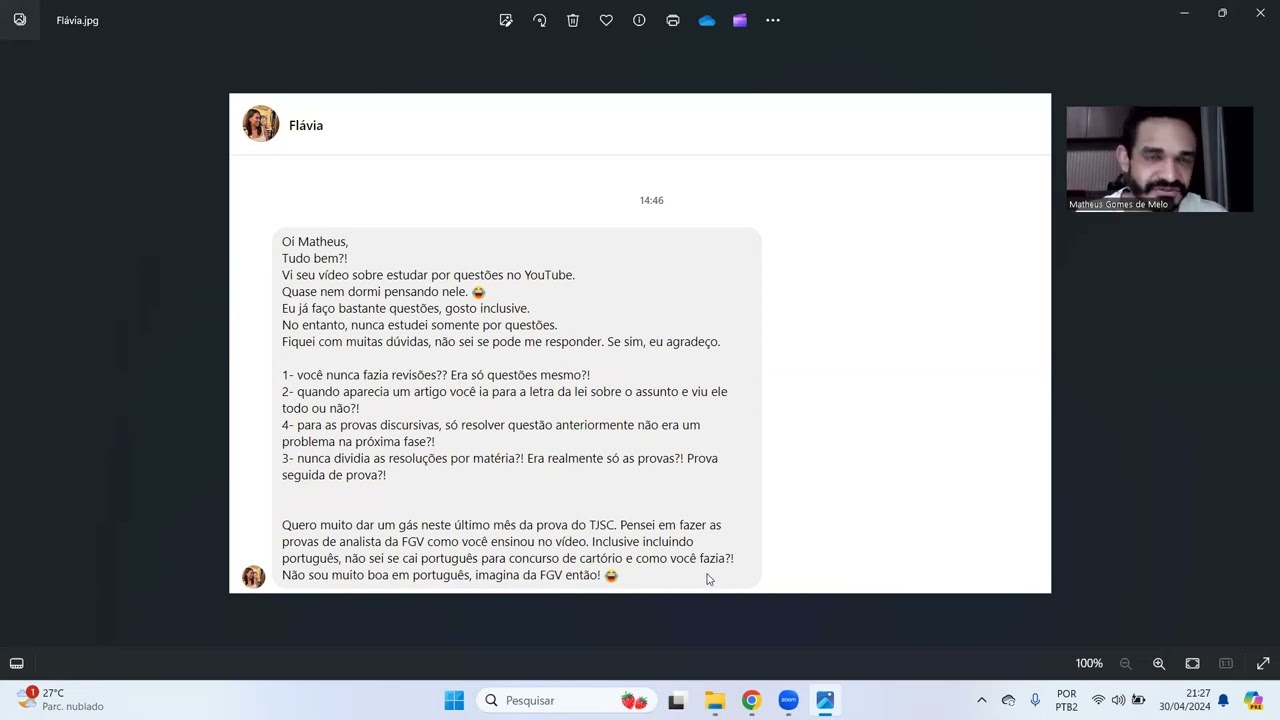The height and width of the screenshot is (720, 1280).
Task: Enter full screen view
Action: click(1263, 663)
